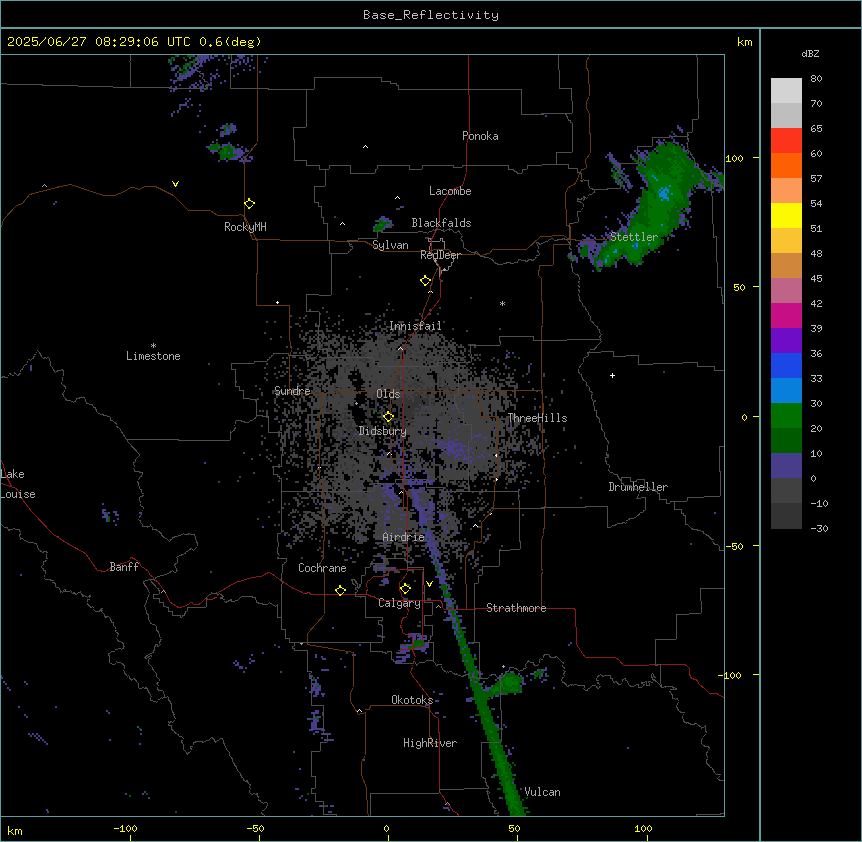This screenshot has height=842, width=862.
Task: Click the Calgary city label
Action: [x=399, y=603]
